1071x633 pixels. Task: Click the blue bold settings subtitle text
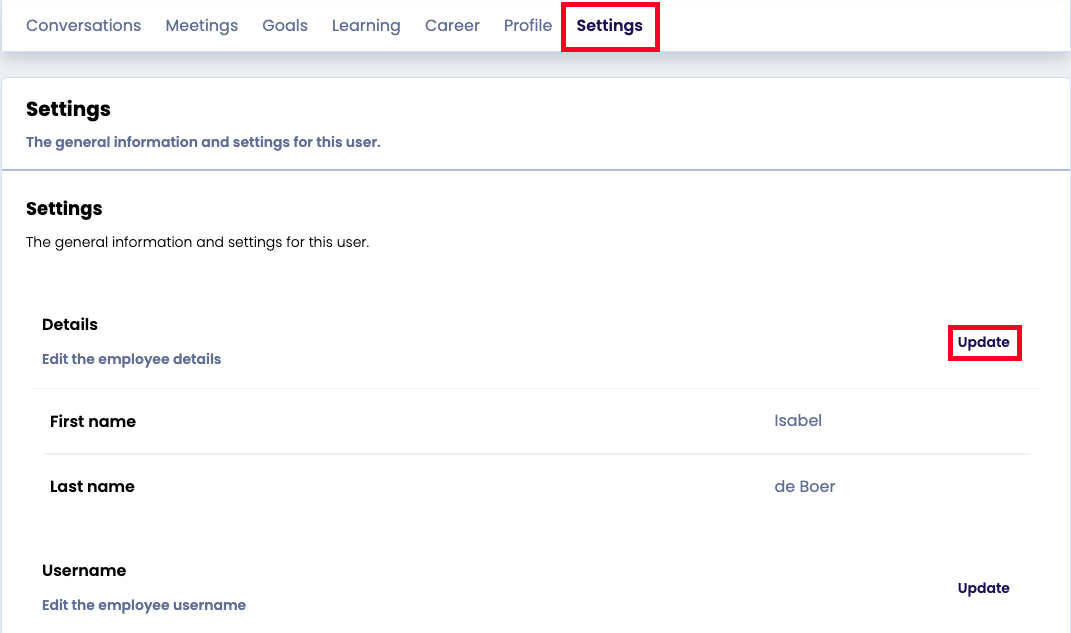[x=203, y=142]
